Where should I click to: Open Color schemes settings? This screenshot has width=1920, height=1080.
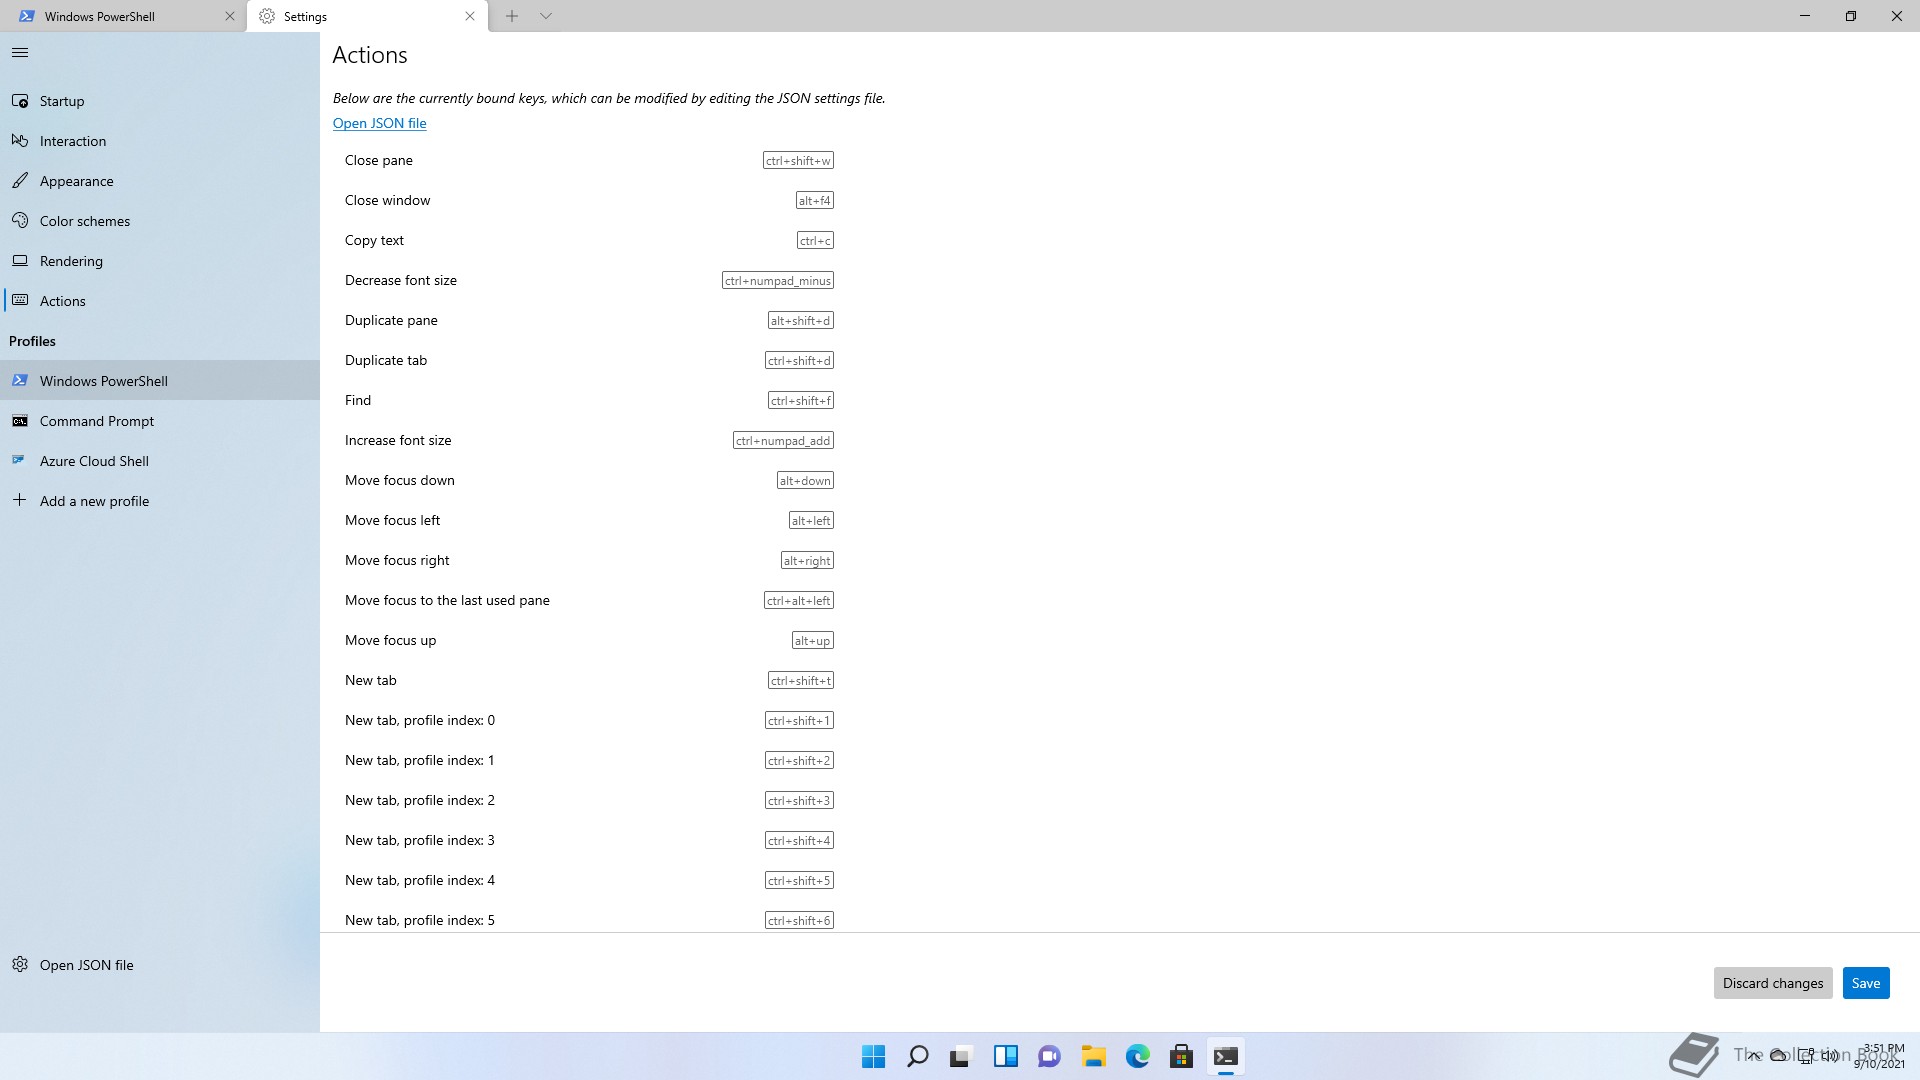(85, 221)
